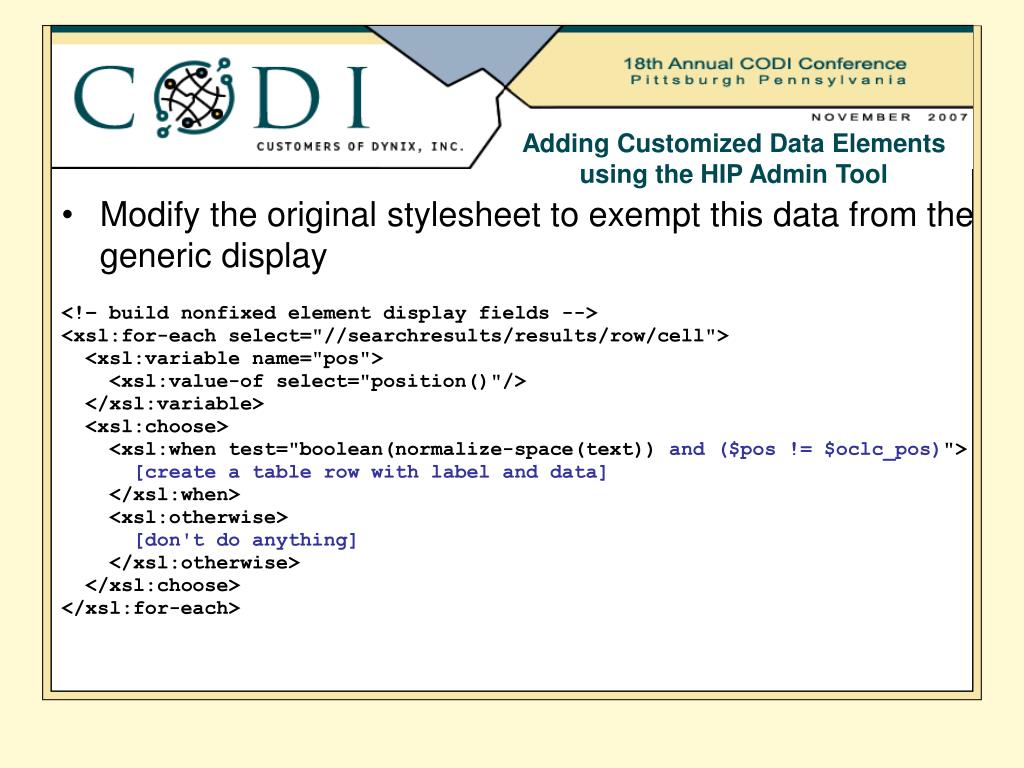
Task: Click the closing '</xsl:for-each>' tag
Action: pyautogui.click(x=151, y=609)
